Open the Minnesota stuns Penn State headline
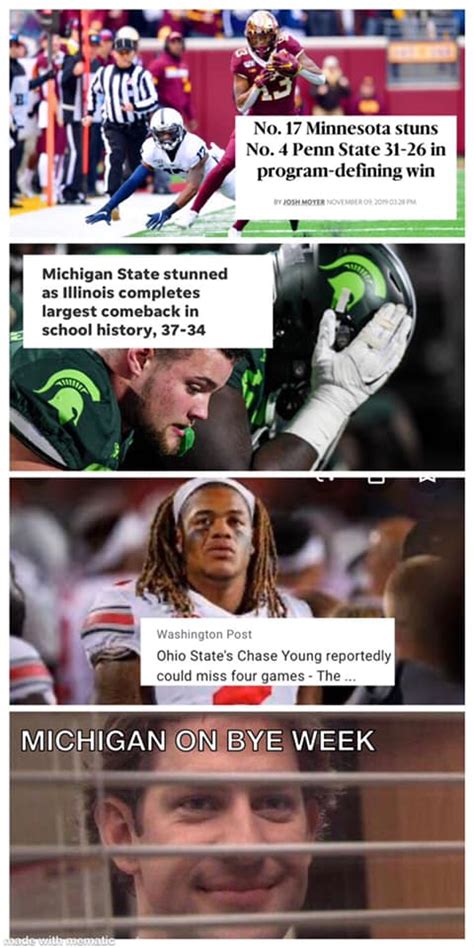474x948 pixels. (345, 149)
